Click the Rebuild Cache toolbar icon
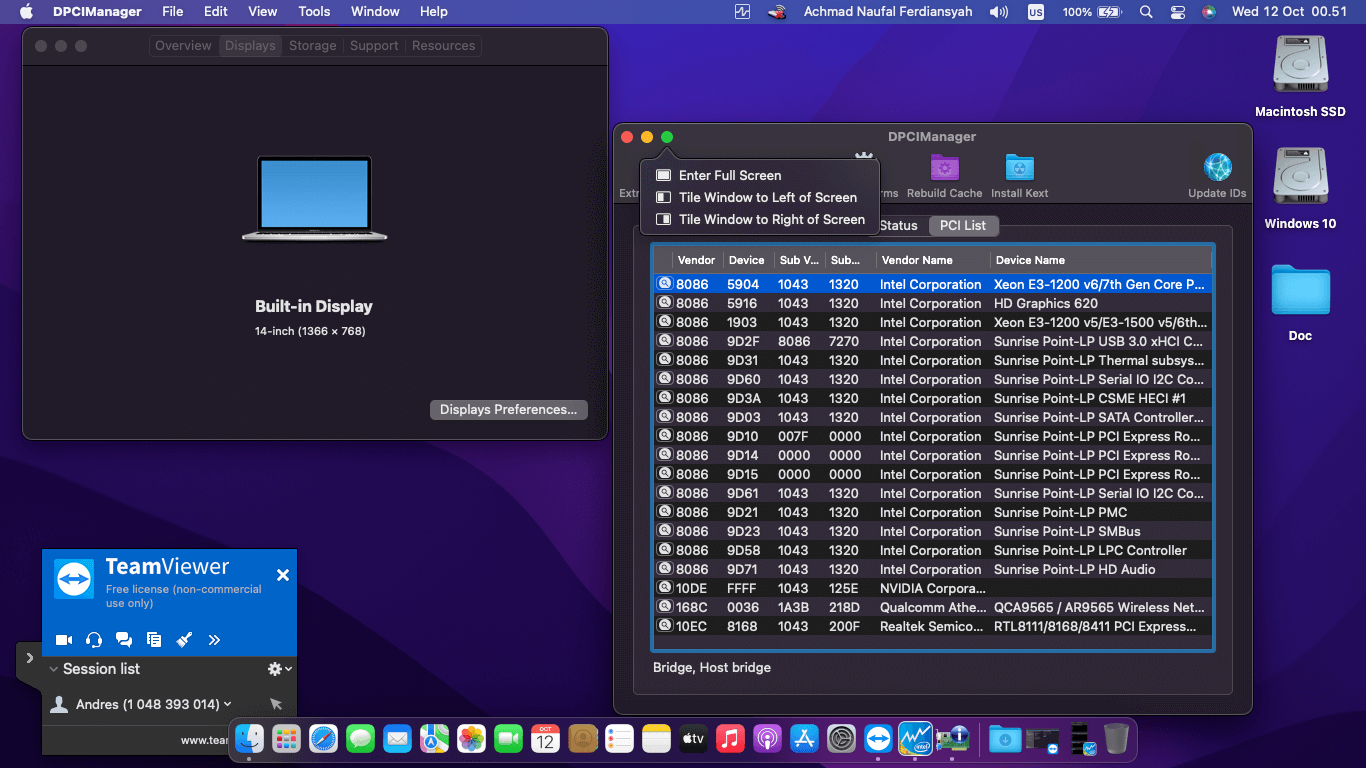 click(944, 168)
